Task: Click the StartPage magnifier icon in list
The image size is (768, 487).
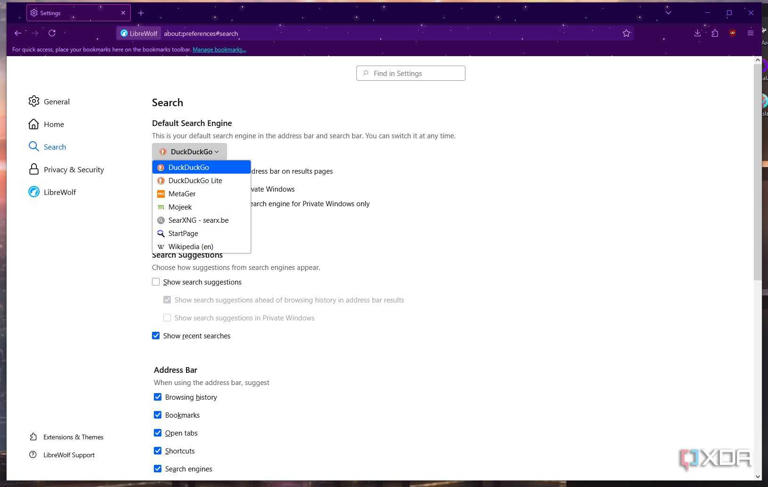Action: click(x=161, y=233)
